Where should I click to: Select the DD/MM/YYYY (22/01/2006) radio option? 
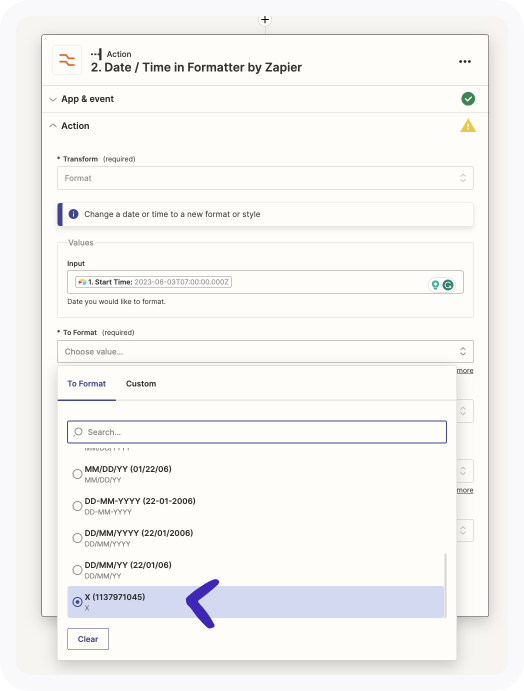pos(77,538)
